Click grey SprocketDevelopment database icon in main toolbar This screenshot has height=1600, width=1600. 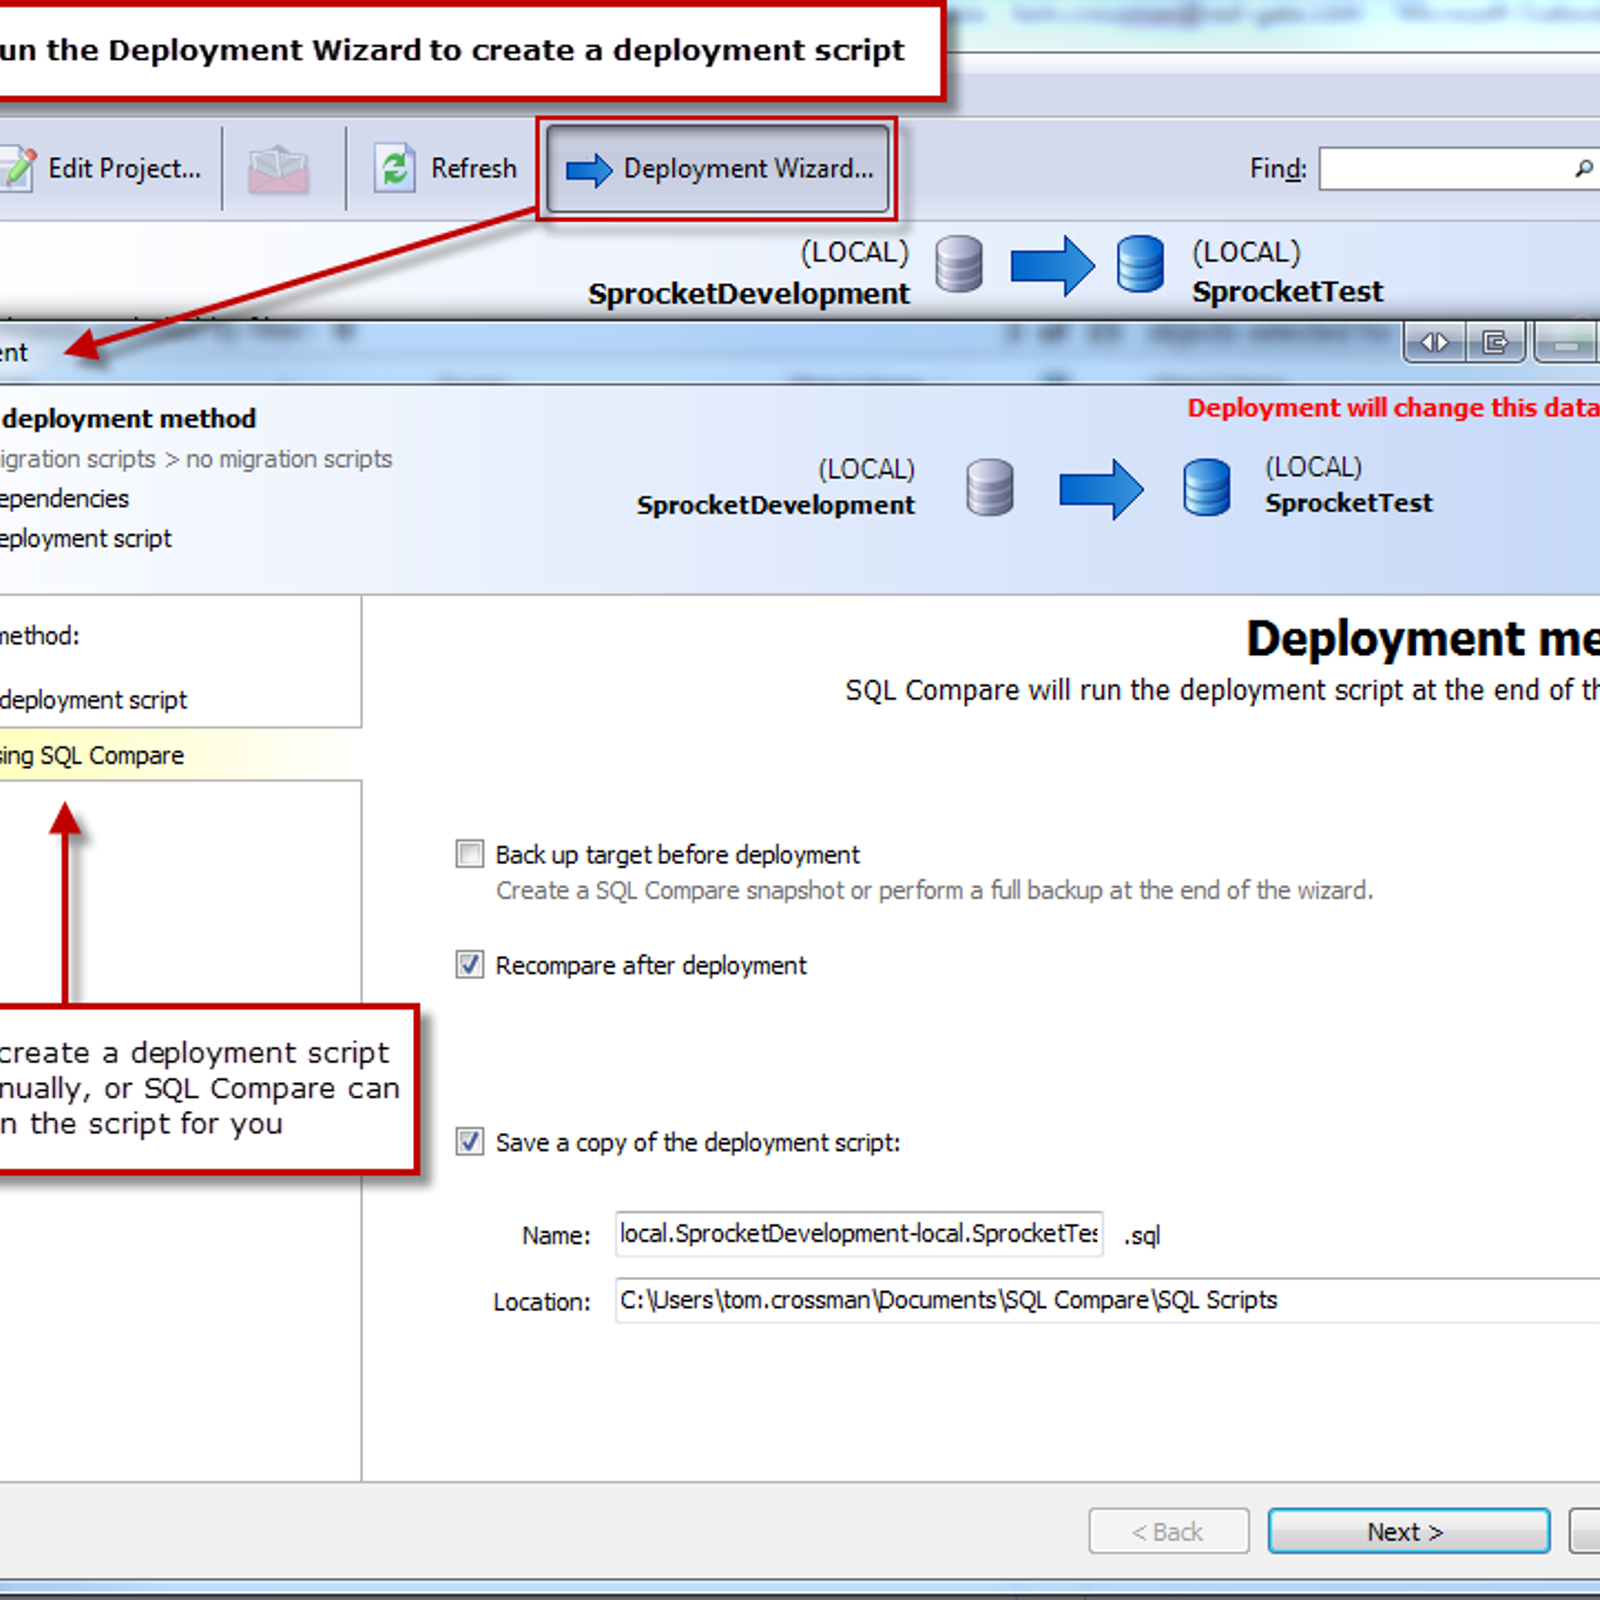[959, 264]
